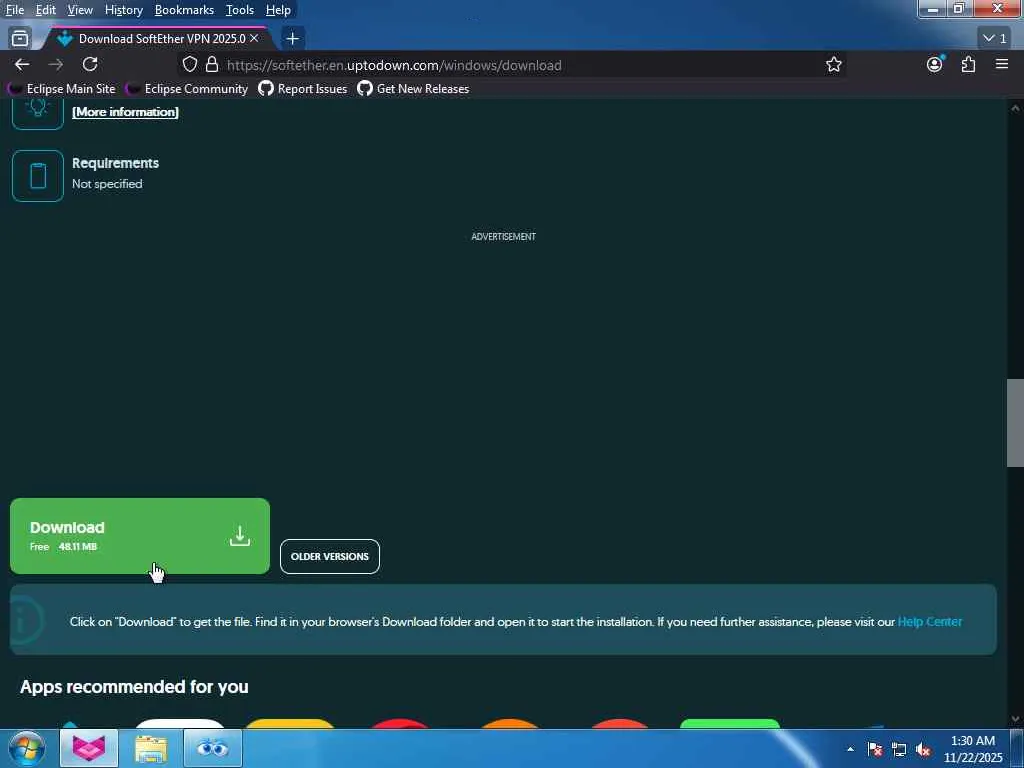Click the Not specified text
This screenshot has width=1024, height=768.
(107, 184)
